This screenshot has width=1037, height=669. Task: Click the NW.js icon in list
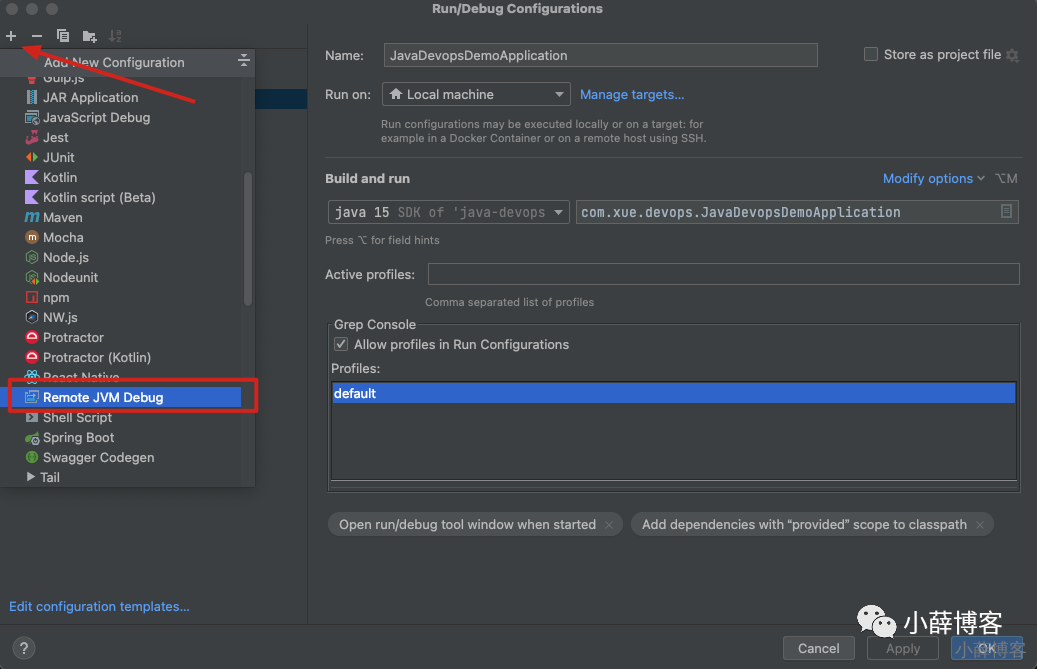point(32,317)
